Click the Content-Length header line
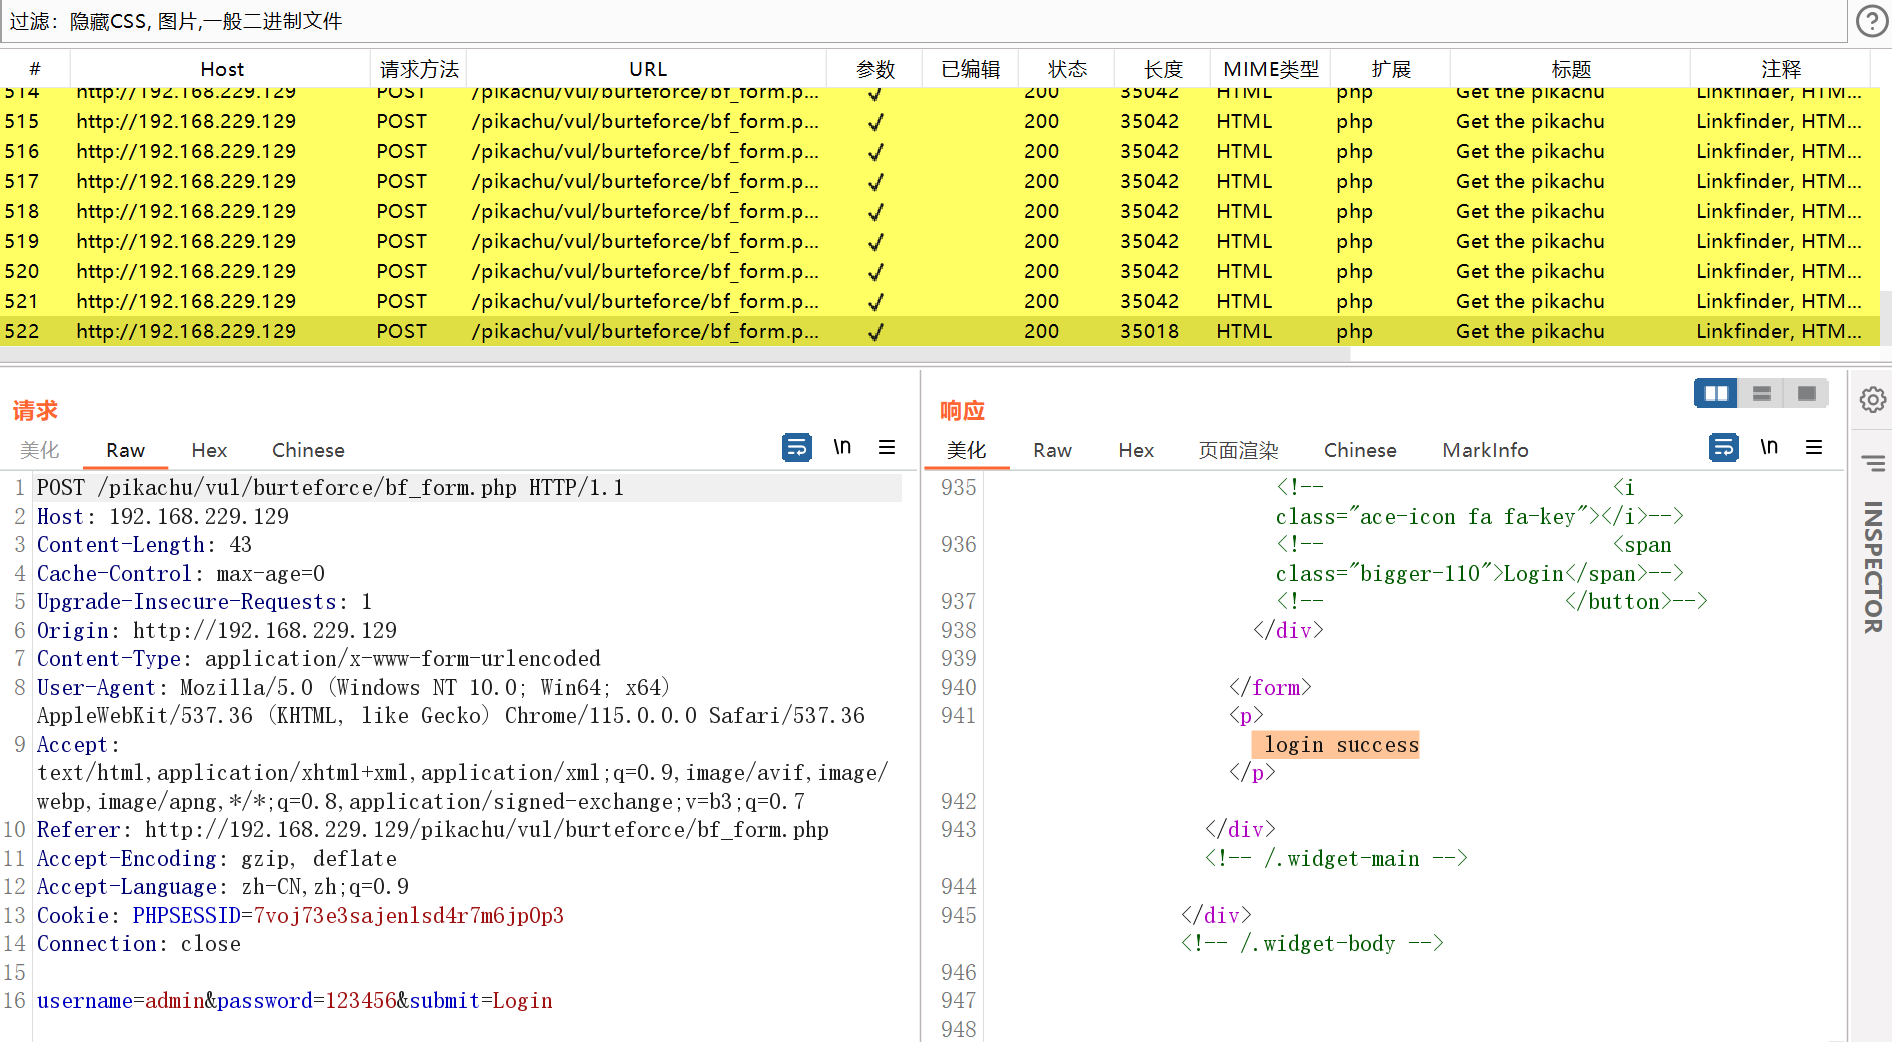 [x=144, y=545]
